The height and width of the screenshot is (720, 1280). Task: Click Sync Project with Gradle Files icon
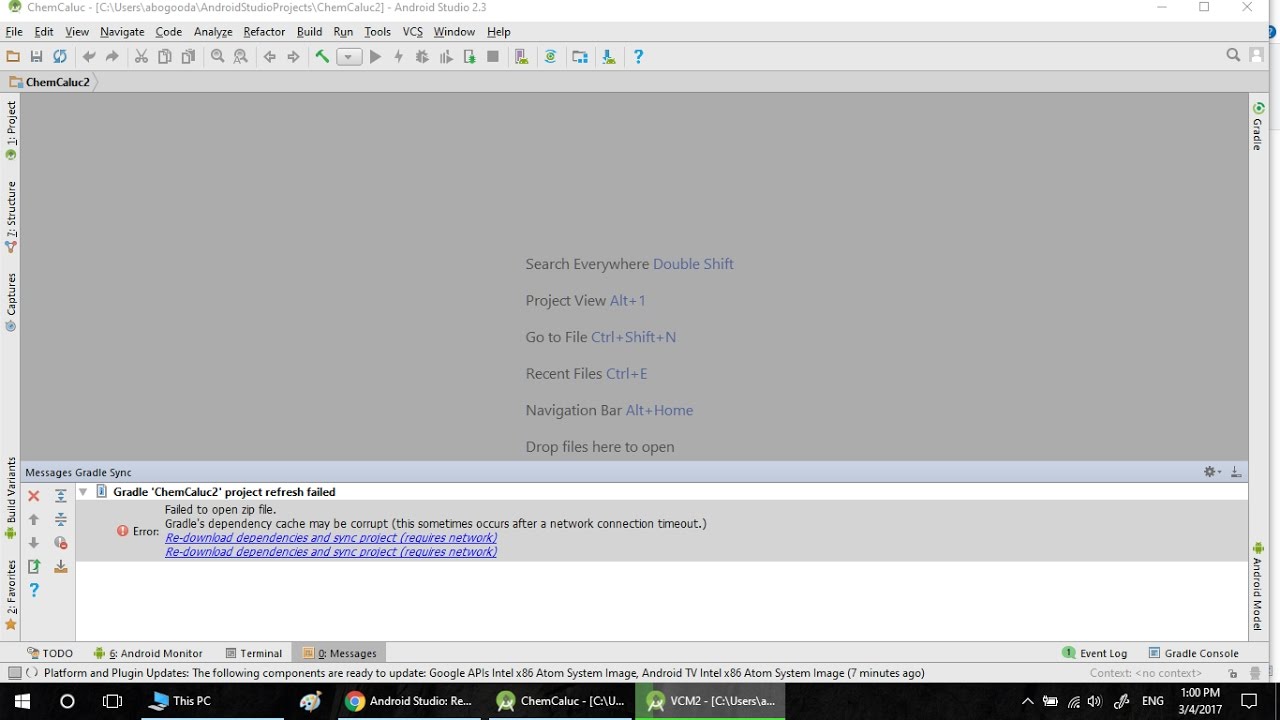coord(550,57)
